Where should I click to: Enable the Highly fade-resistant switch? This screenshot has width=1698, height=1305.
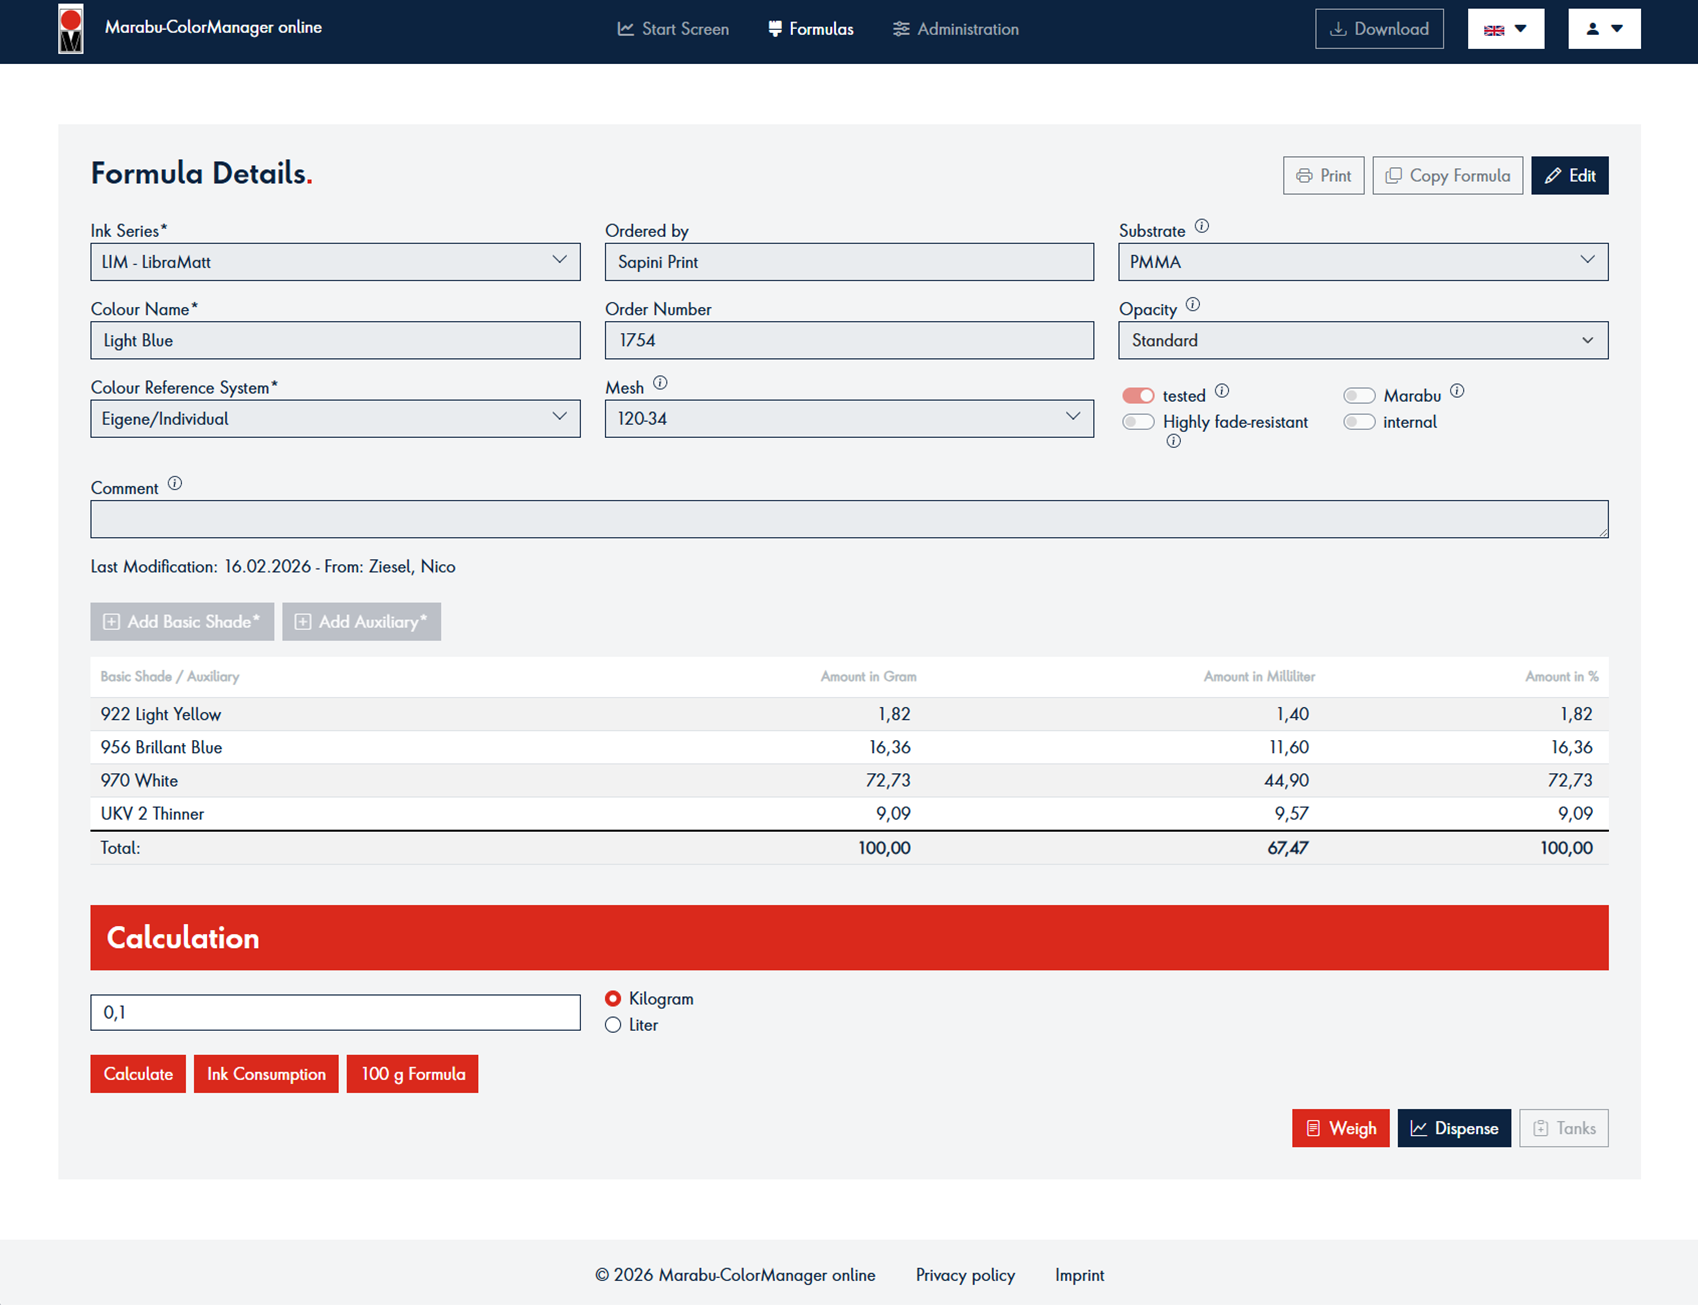tap(1138, 422)
